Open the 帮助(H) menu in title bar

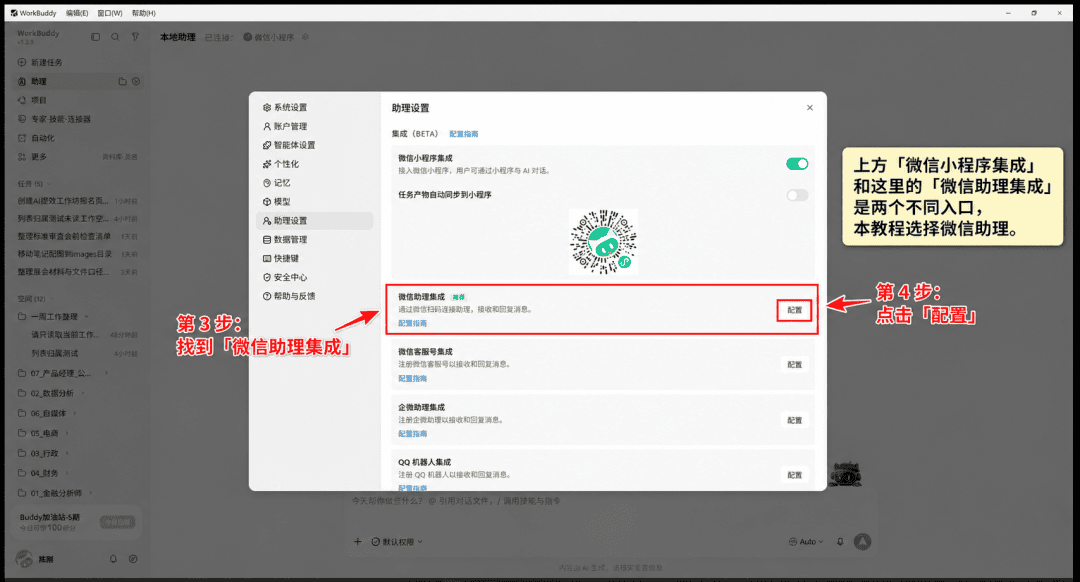pos(143,13)
